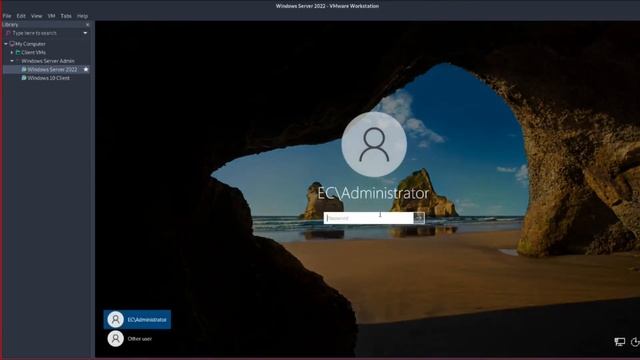The image size is (640, 360).
Task: Toggle favorite star for Windows Server 2022
Action: click(x=86, y=69)
